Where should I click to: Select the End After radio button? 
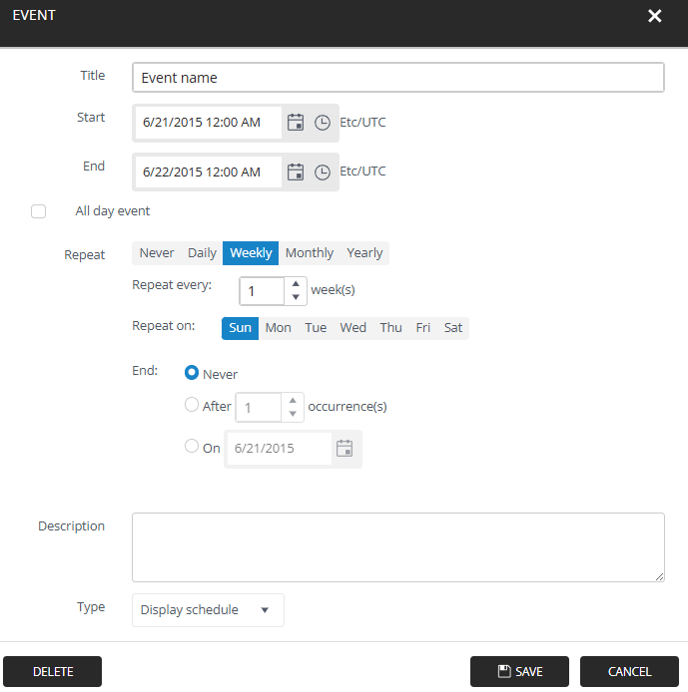(x=192, y=404)
